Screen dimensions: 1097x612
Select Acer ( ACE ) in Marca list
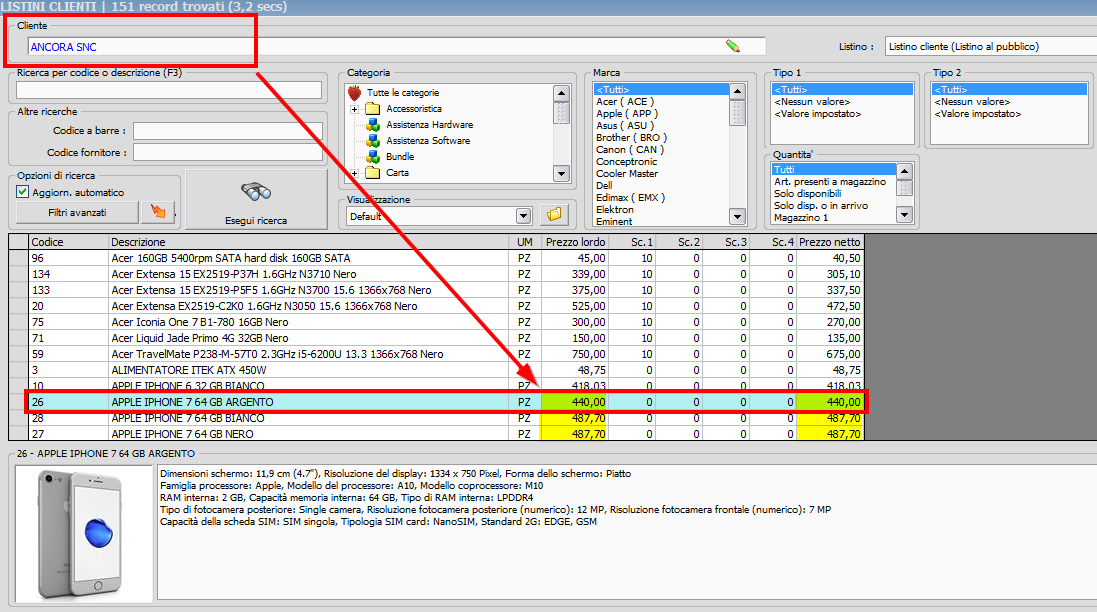(625, 101)
